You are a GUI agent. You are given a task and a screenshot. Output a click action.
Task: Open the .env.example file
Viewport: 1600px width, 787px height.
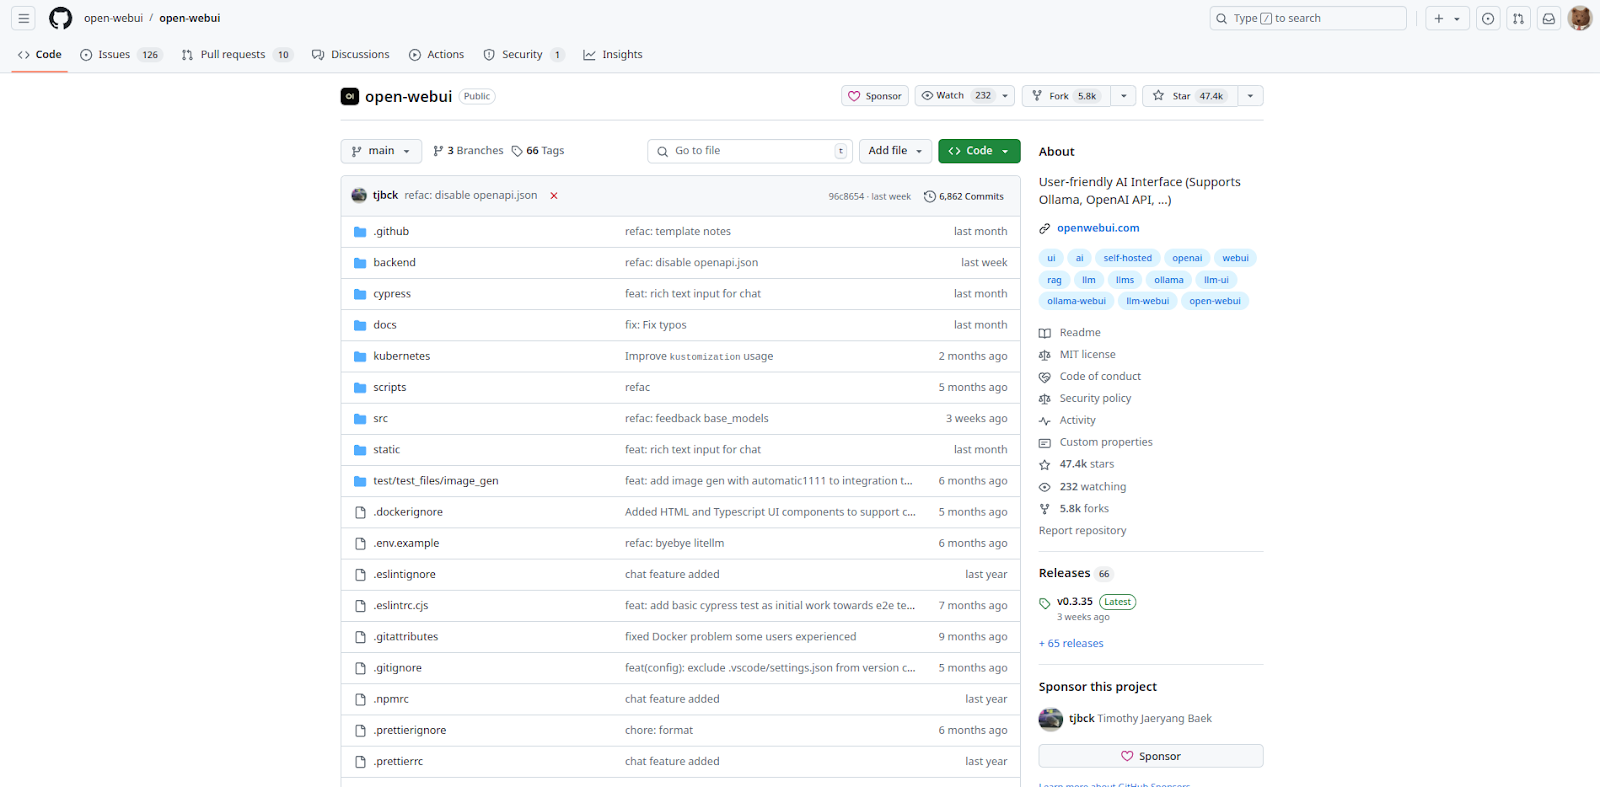click(406, 543)
